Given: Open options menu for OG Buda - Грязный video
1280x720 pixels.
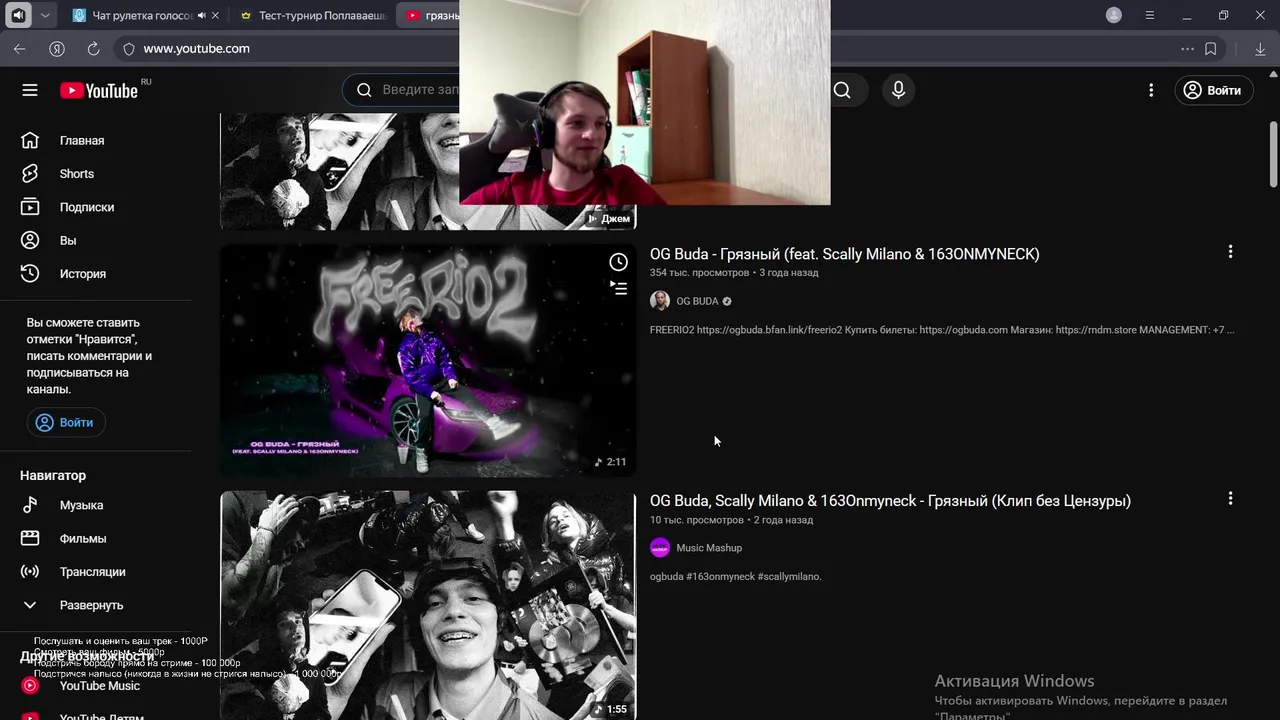Looking at the screenshot, I should click(x=1230, y=252).
